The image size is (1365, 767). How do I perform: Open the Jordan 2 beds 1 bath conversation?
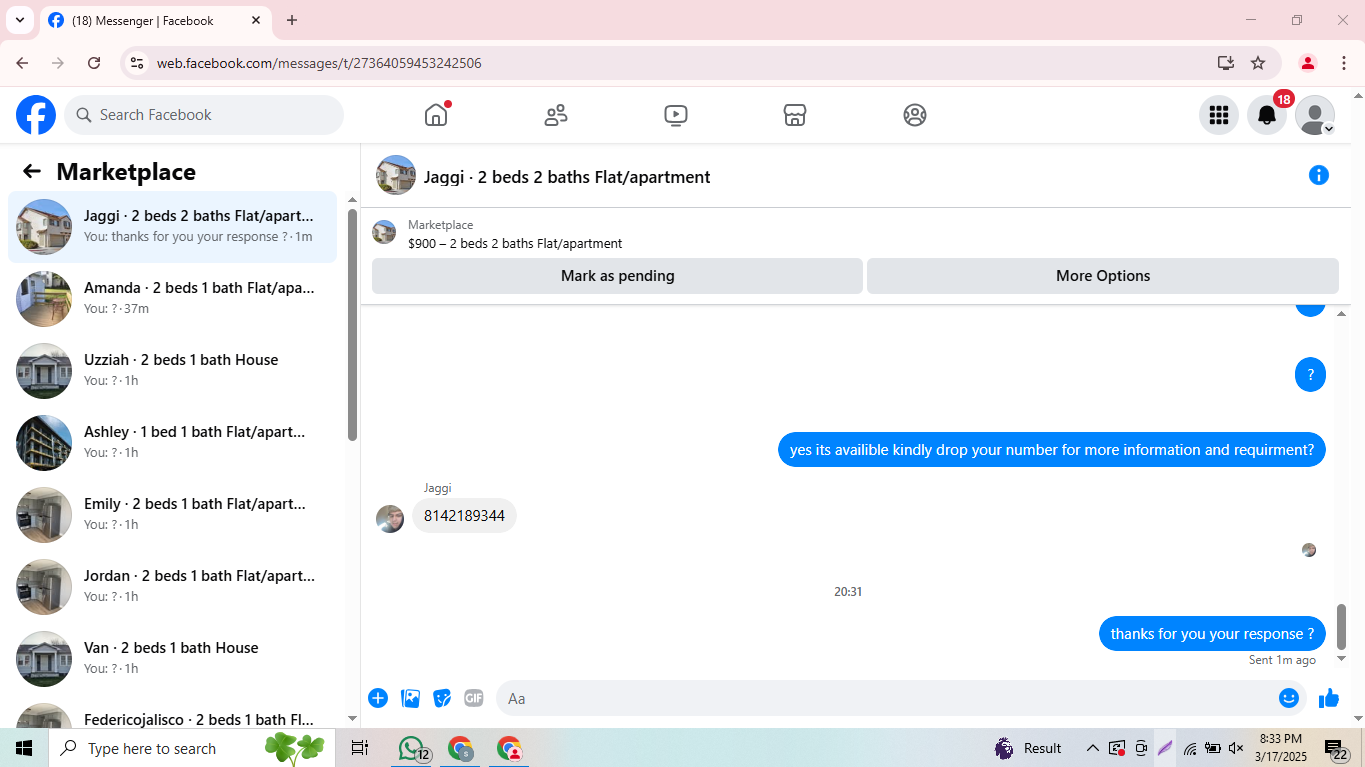[172, 587]
